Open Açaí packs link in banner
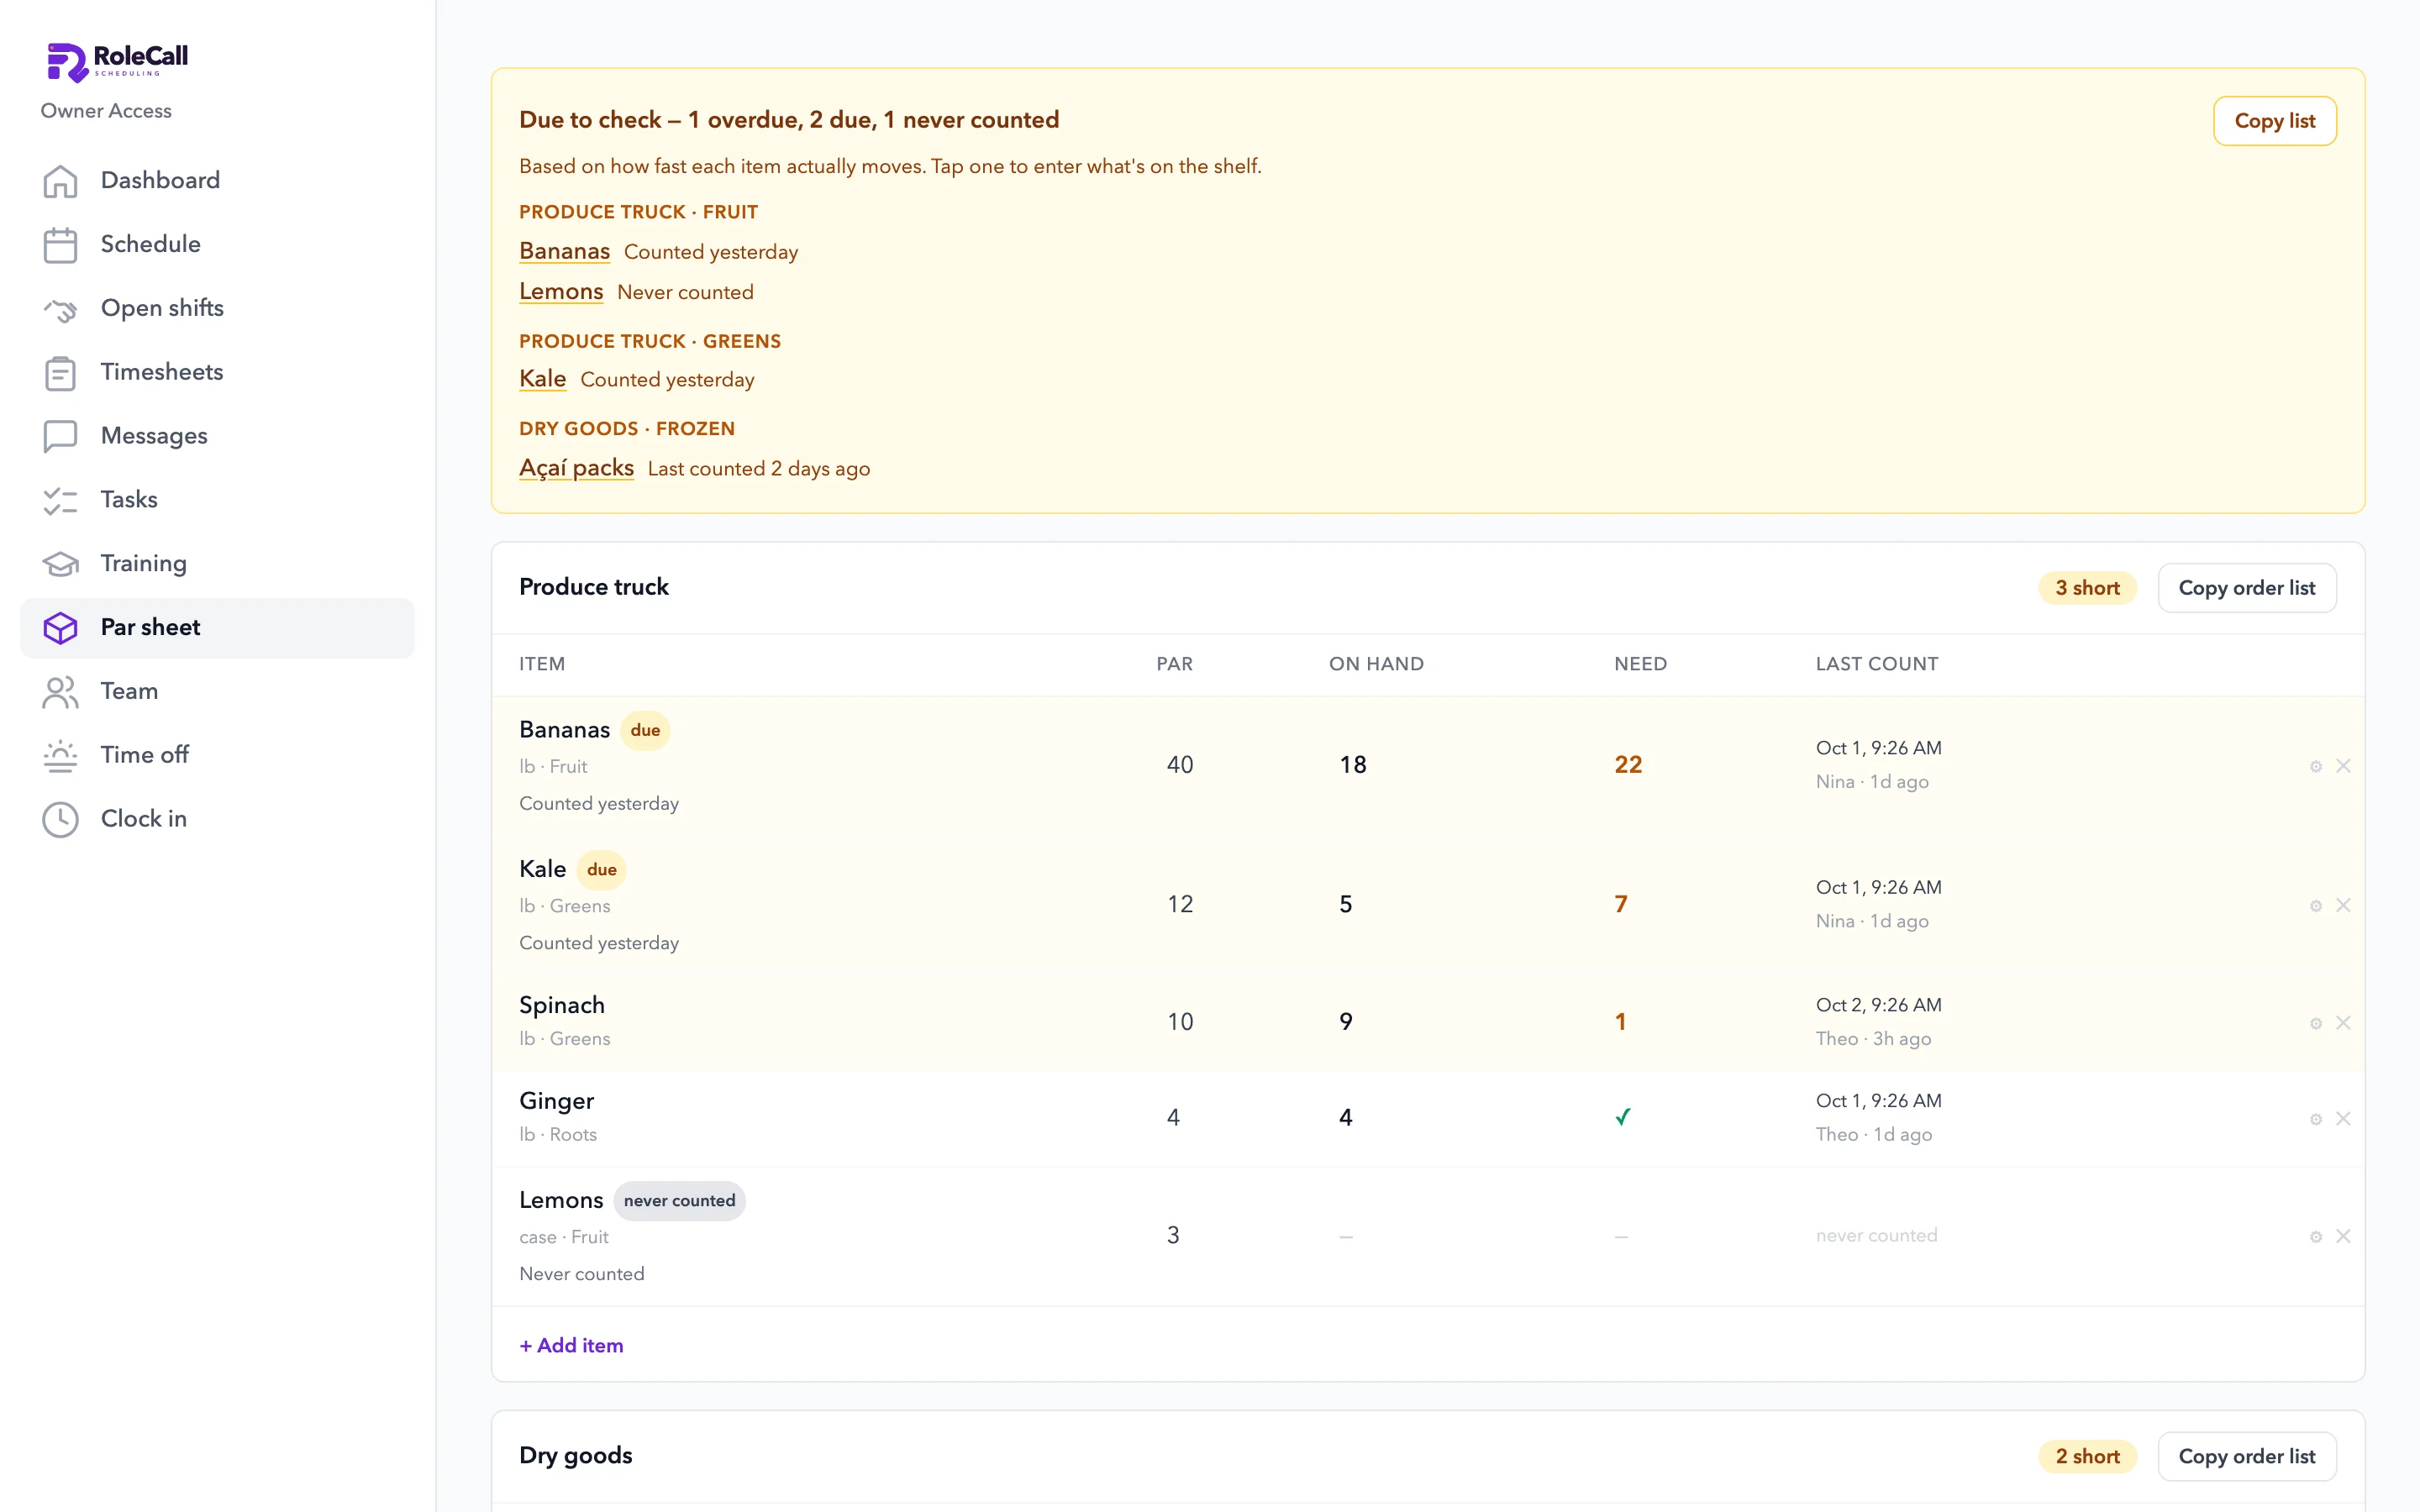 (576, 468)
